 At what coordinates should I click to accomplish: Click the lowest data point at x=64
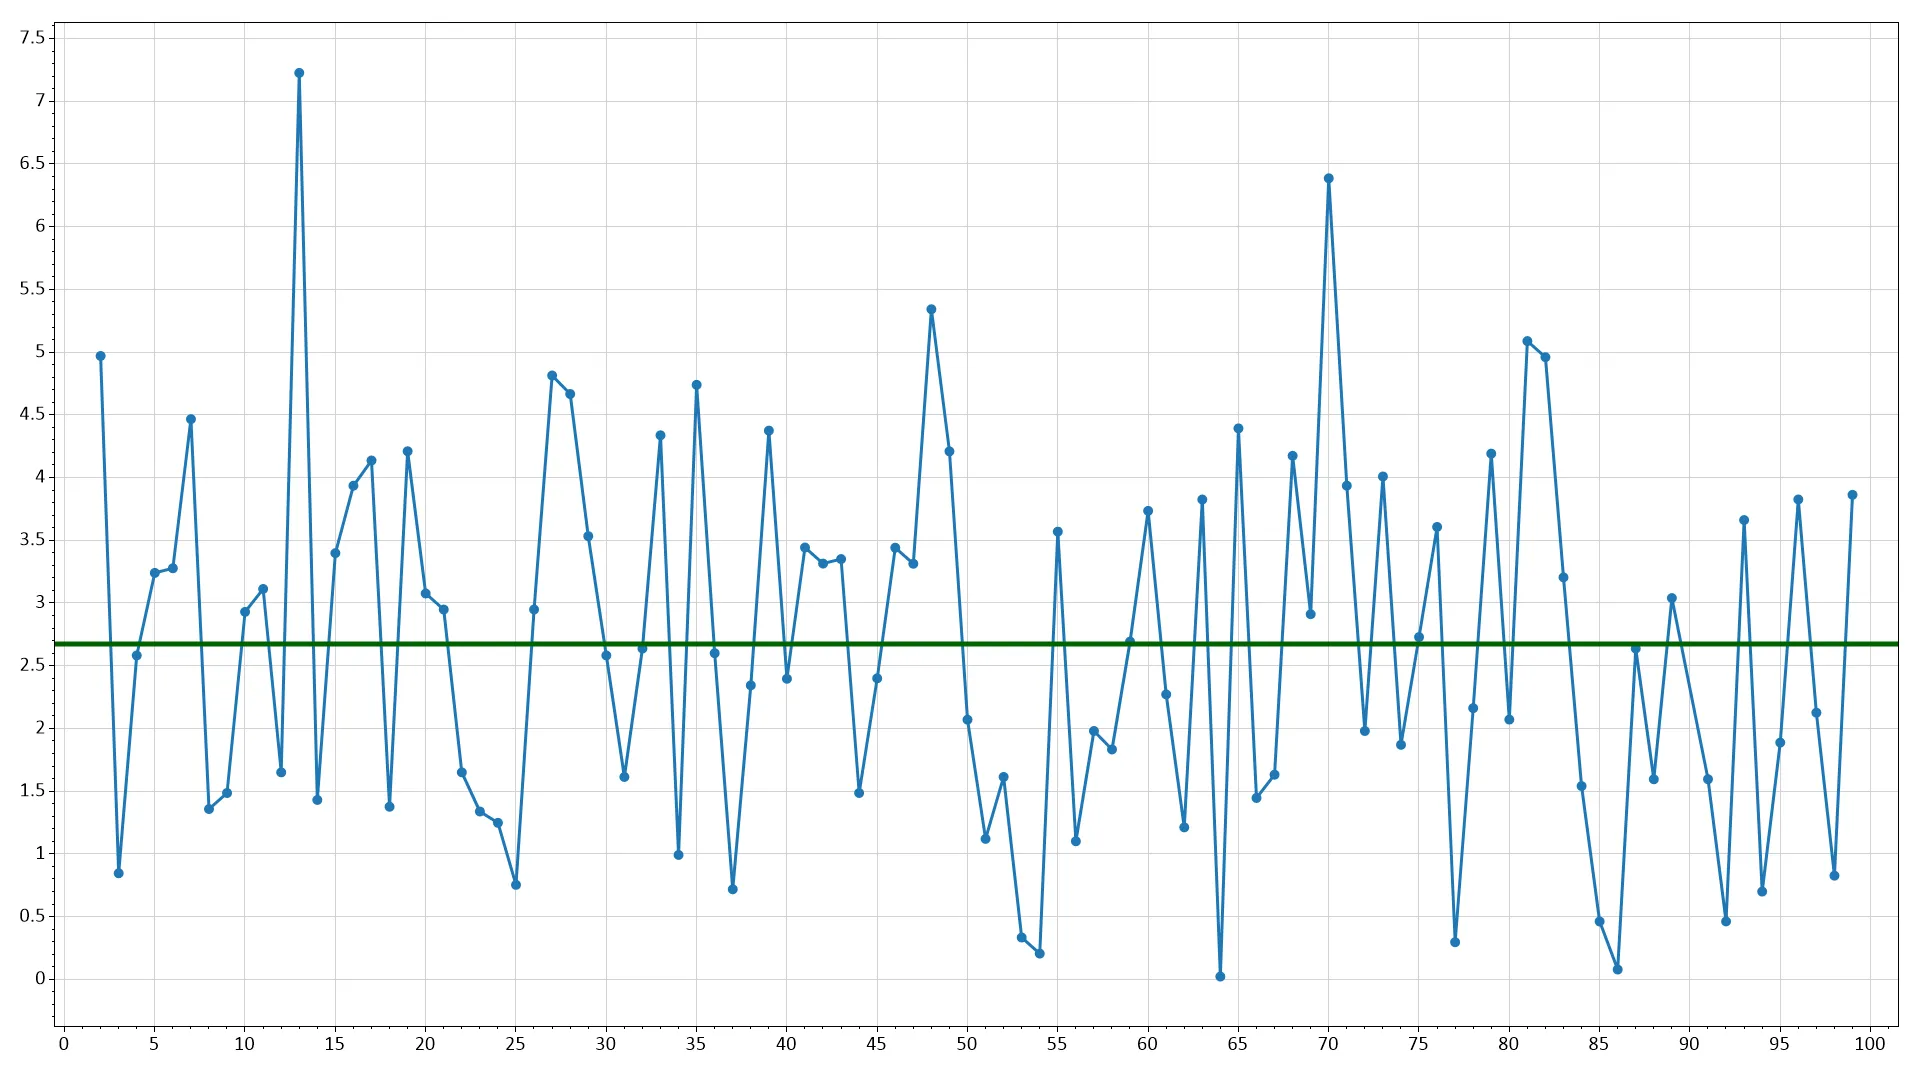pos(1220,976)
